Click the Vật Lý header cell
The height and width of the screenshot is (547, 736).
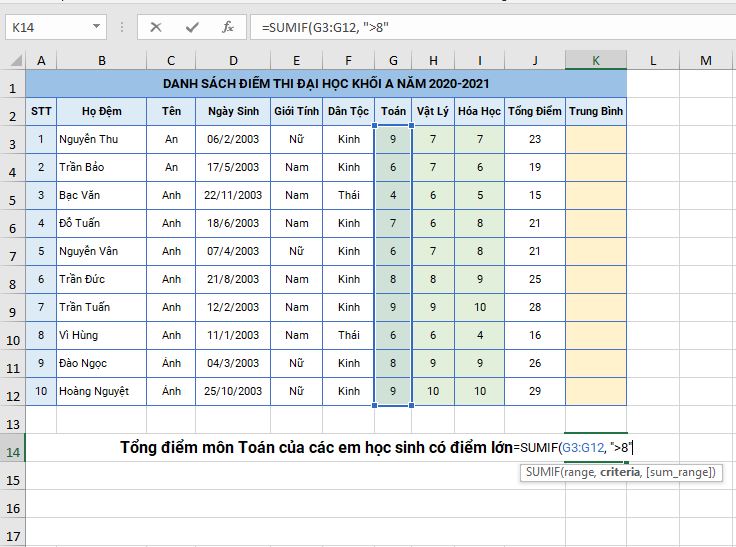tap(433, 112)
